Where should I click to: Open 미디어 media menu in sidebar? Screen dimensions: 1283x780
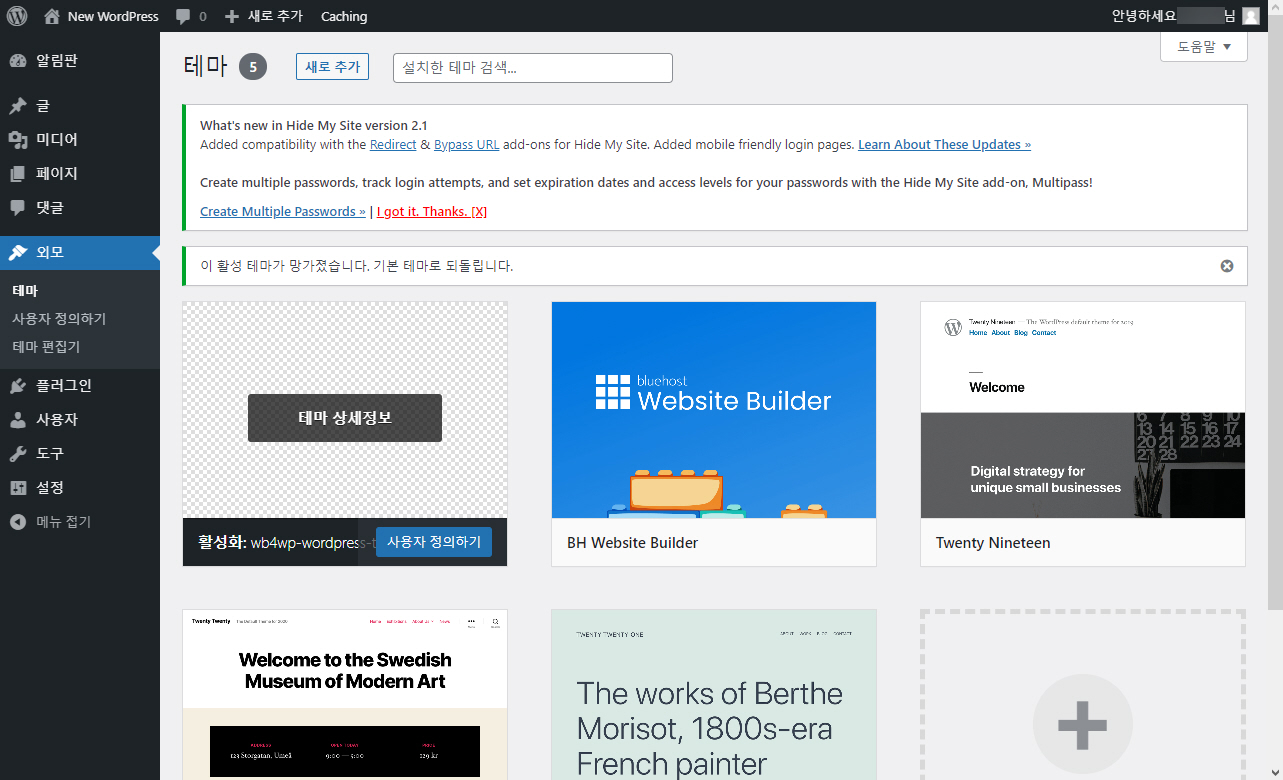tap(80, 139)
